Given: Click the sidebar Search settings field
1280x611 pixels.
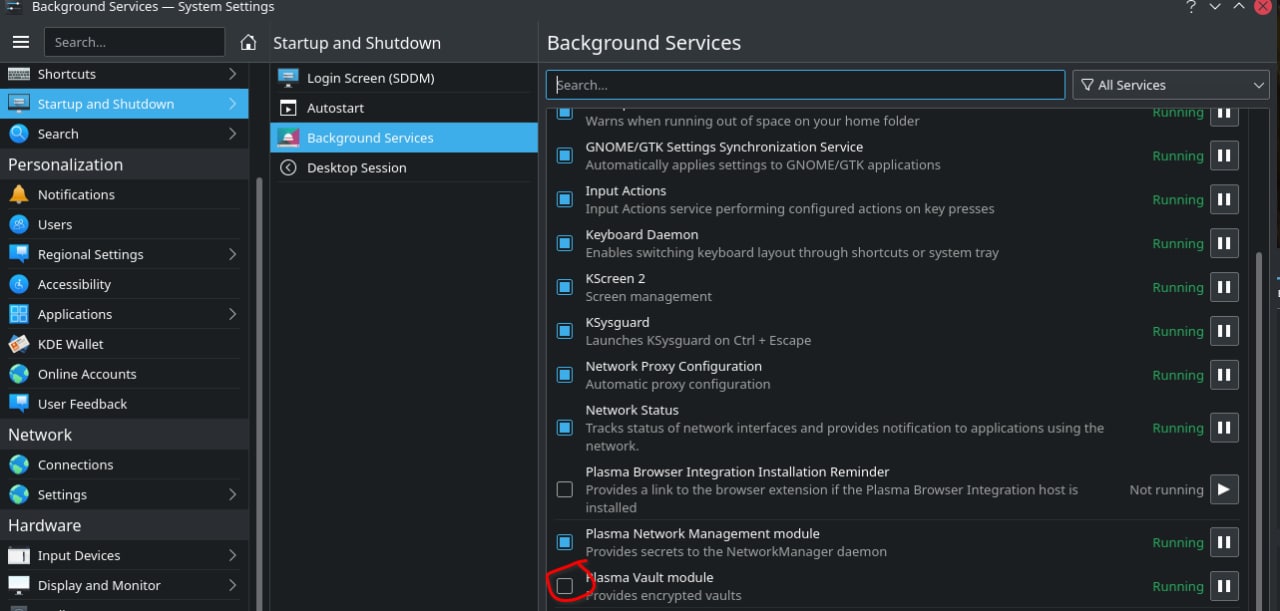Looking at the screenshot, I should click(x=134, y=42).
